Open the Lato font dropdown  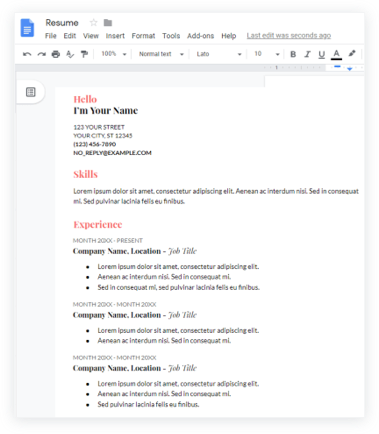coord(219,54)
